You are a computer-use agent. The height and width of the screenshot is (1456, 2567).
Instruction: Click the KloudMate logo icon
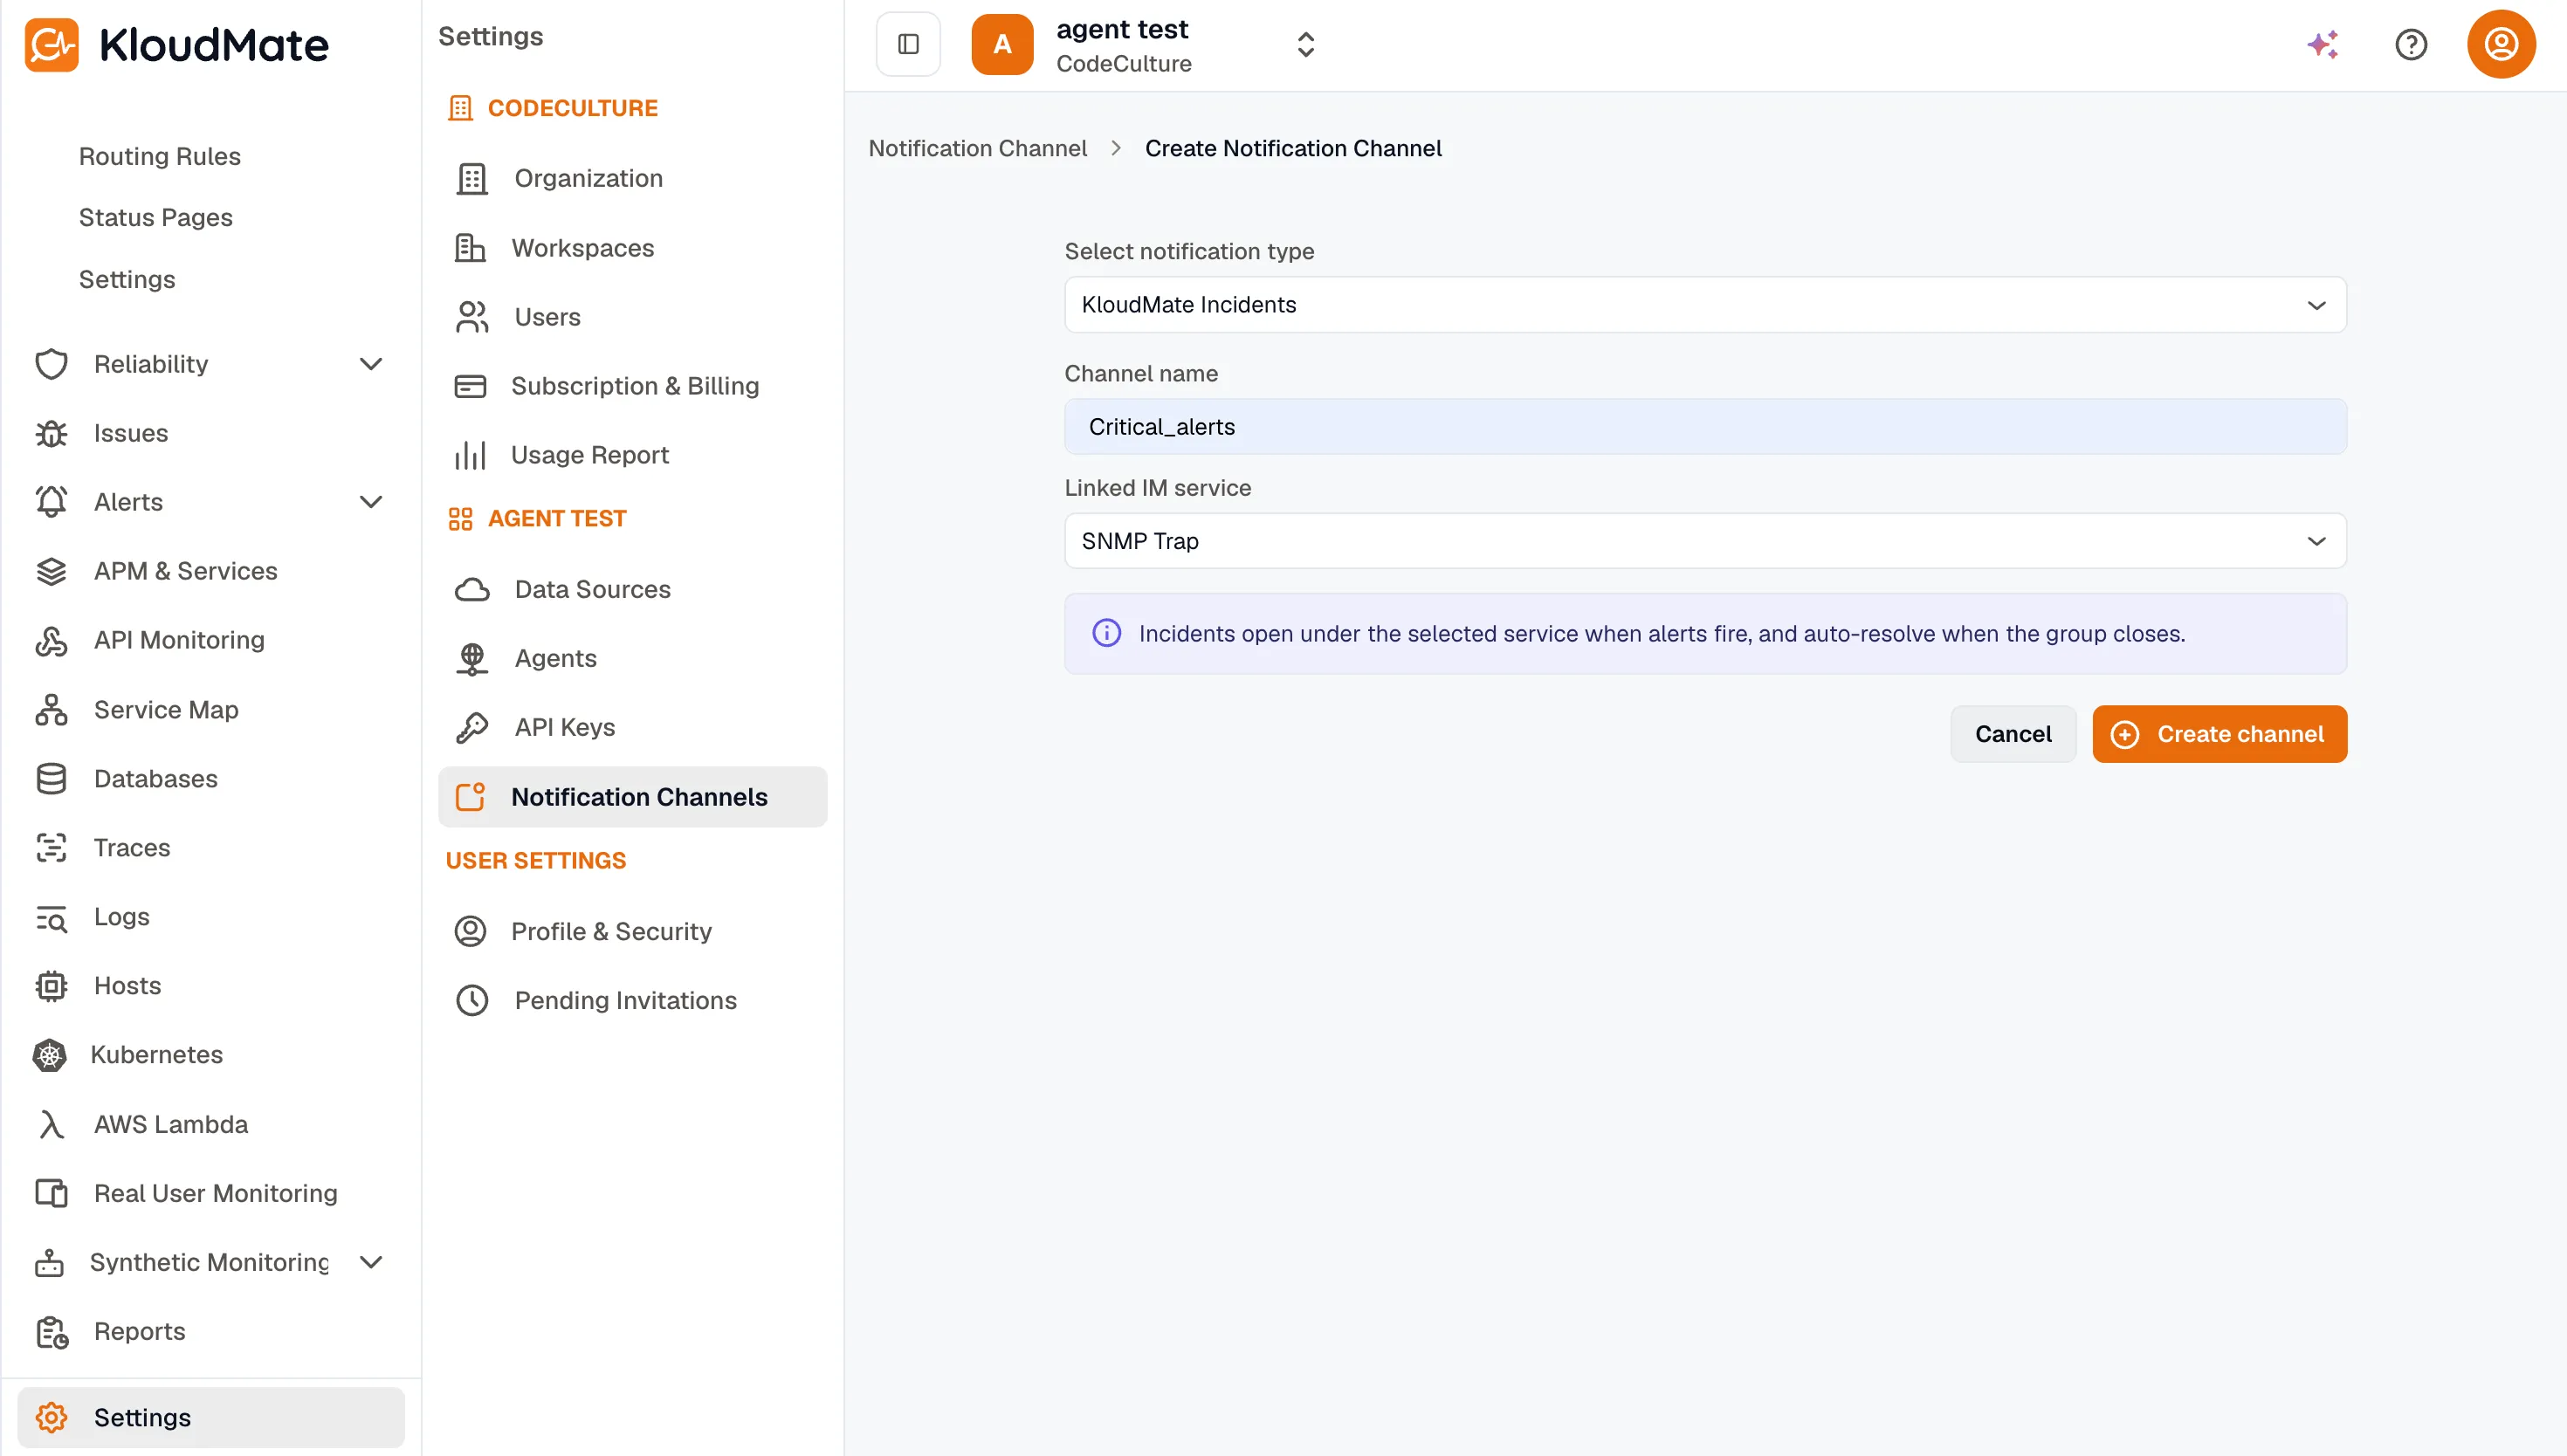tap(51, 45)
